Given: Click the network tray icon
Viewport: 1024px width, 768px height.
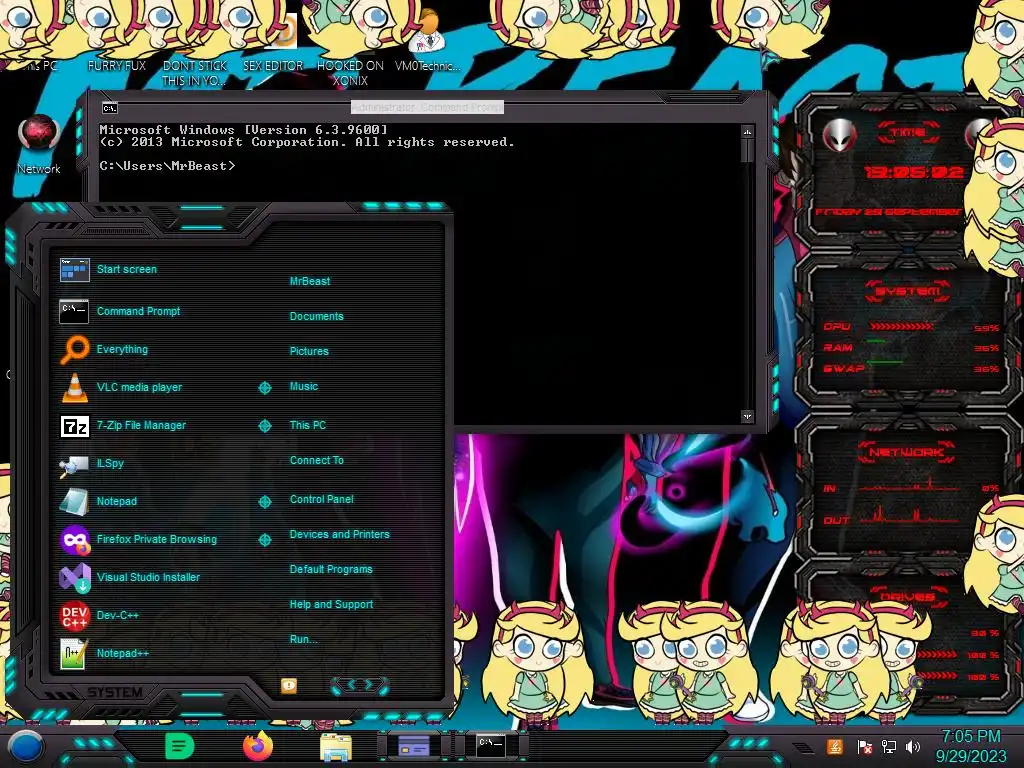Looking at the screenshot, I should (x=888, y=746).
